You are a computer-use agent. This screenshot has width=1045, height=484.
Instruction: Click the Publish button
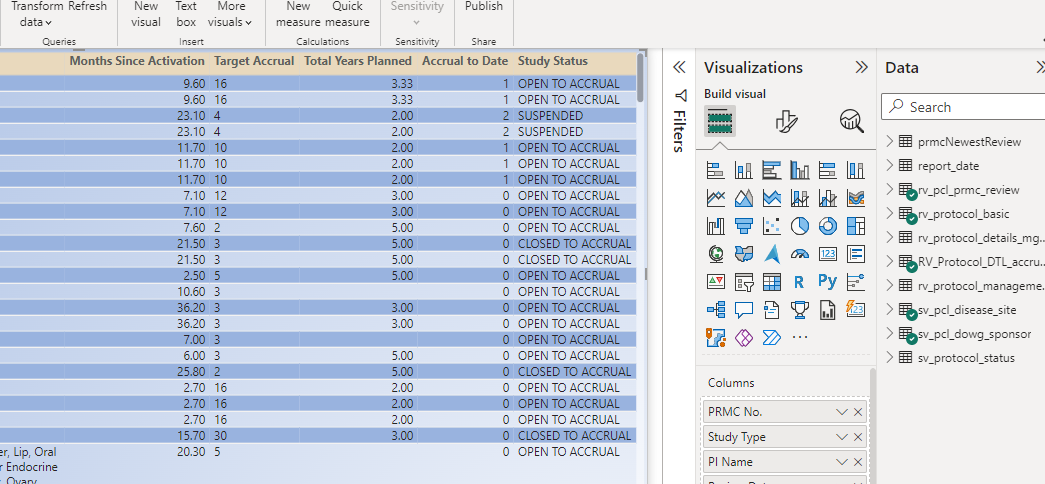click(x=484, y=7)
